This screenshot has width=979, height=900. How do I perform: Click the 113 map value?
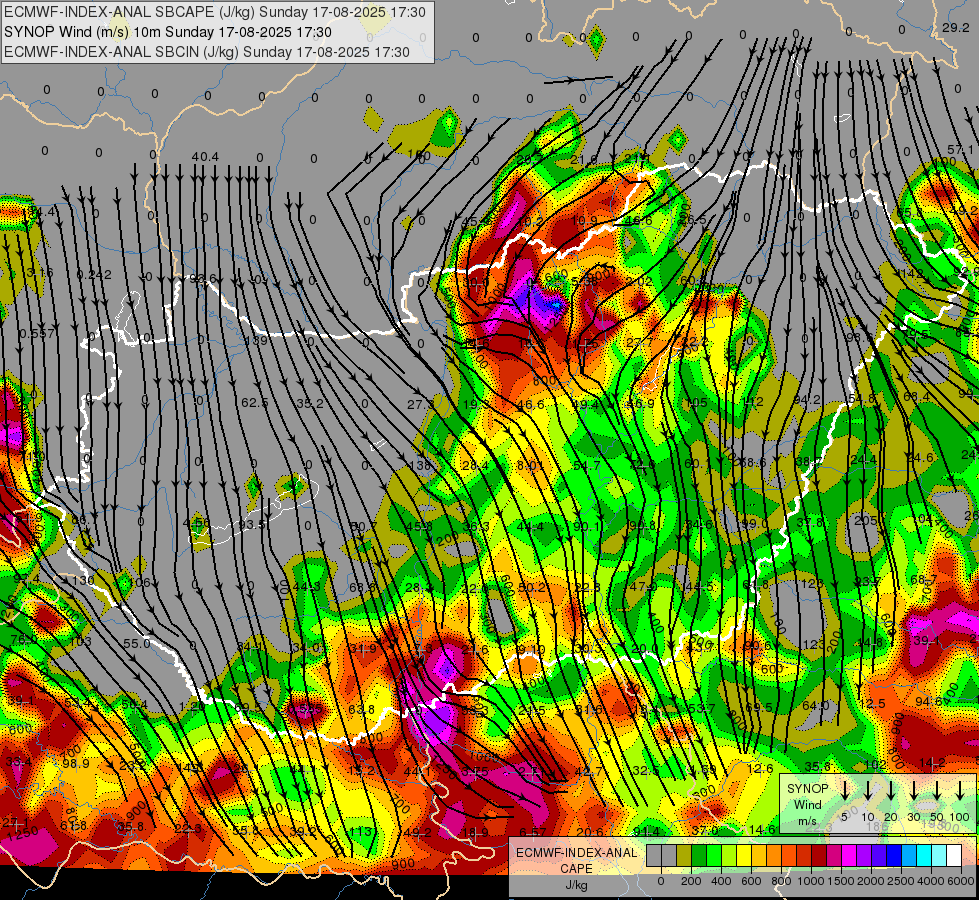pyautogui.click(x=362, y=832)
